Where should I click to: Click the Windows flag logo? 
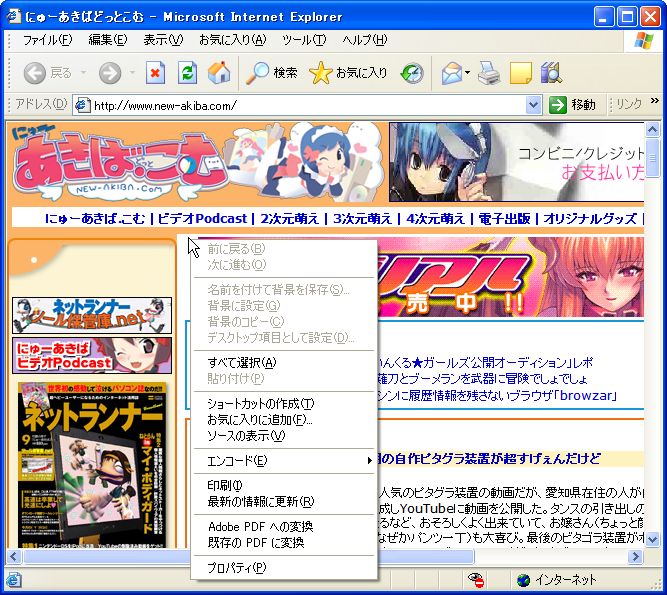(x=644, y=41)
